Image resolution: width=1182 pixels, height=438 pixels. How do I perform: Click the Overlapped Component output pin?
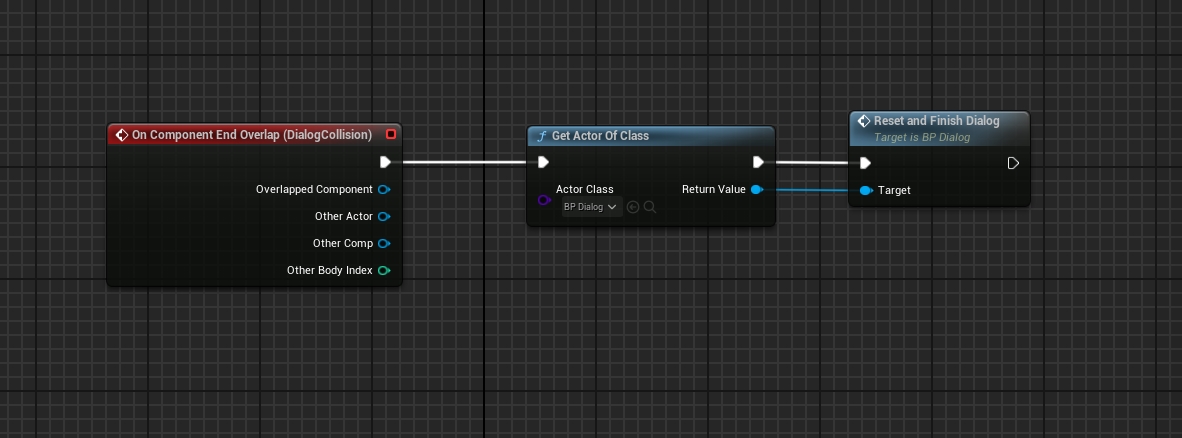coord(383,189)
